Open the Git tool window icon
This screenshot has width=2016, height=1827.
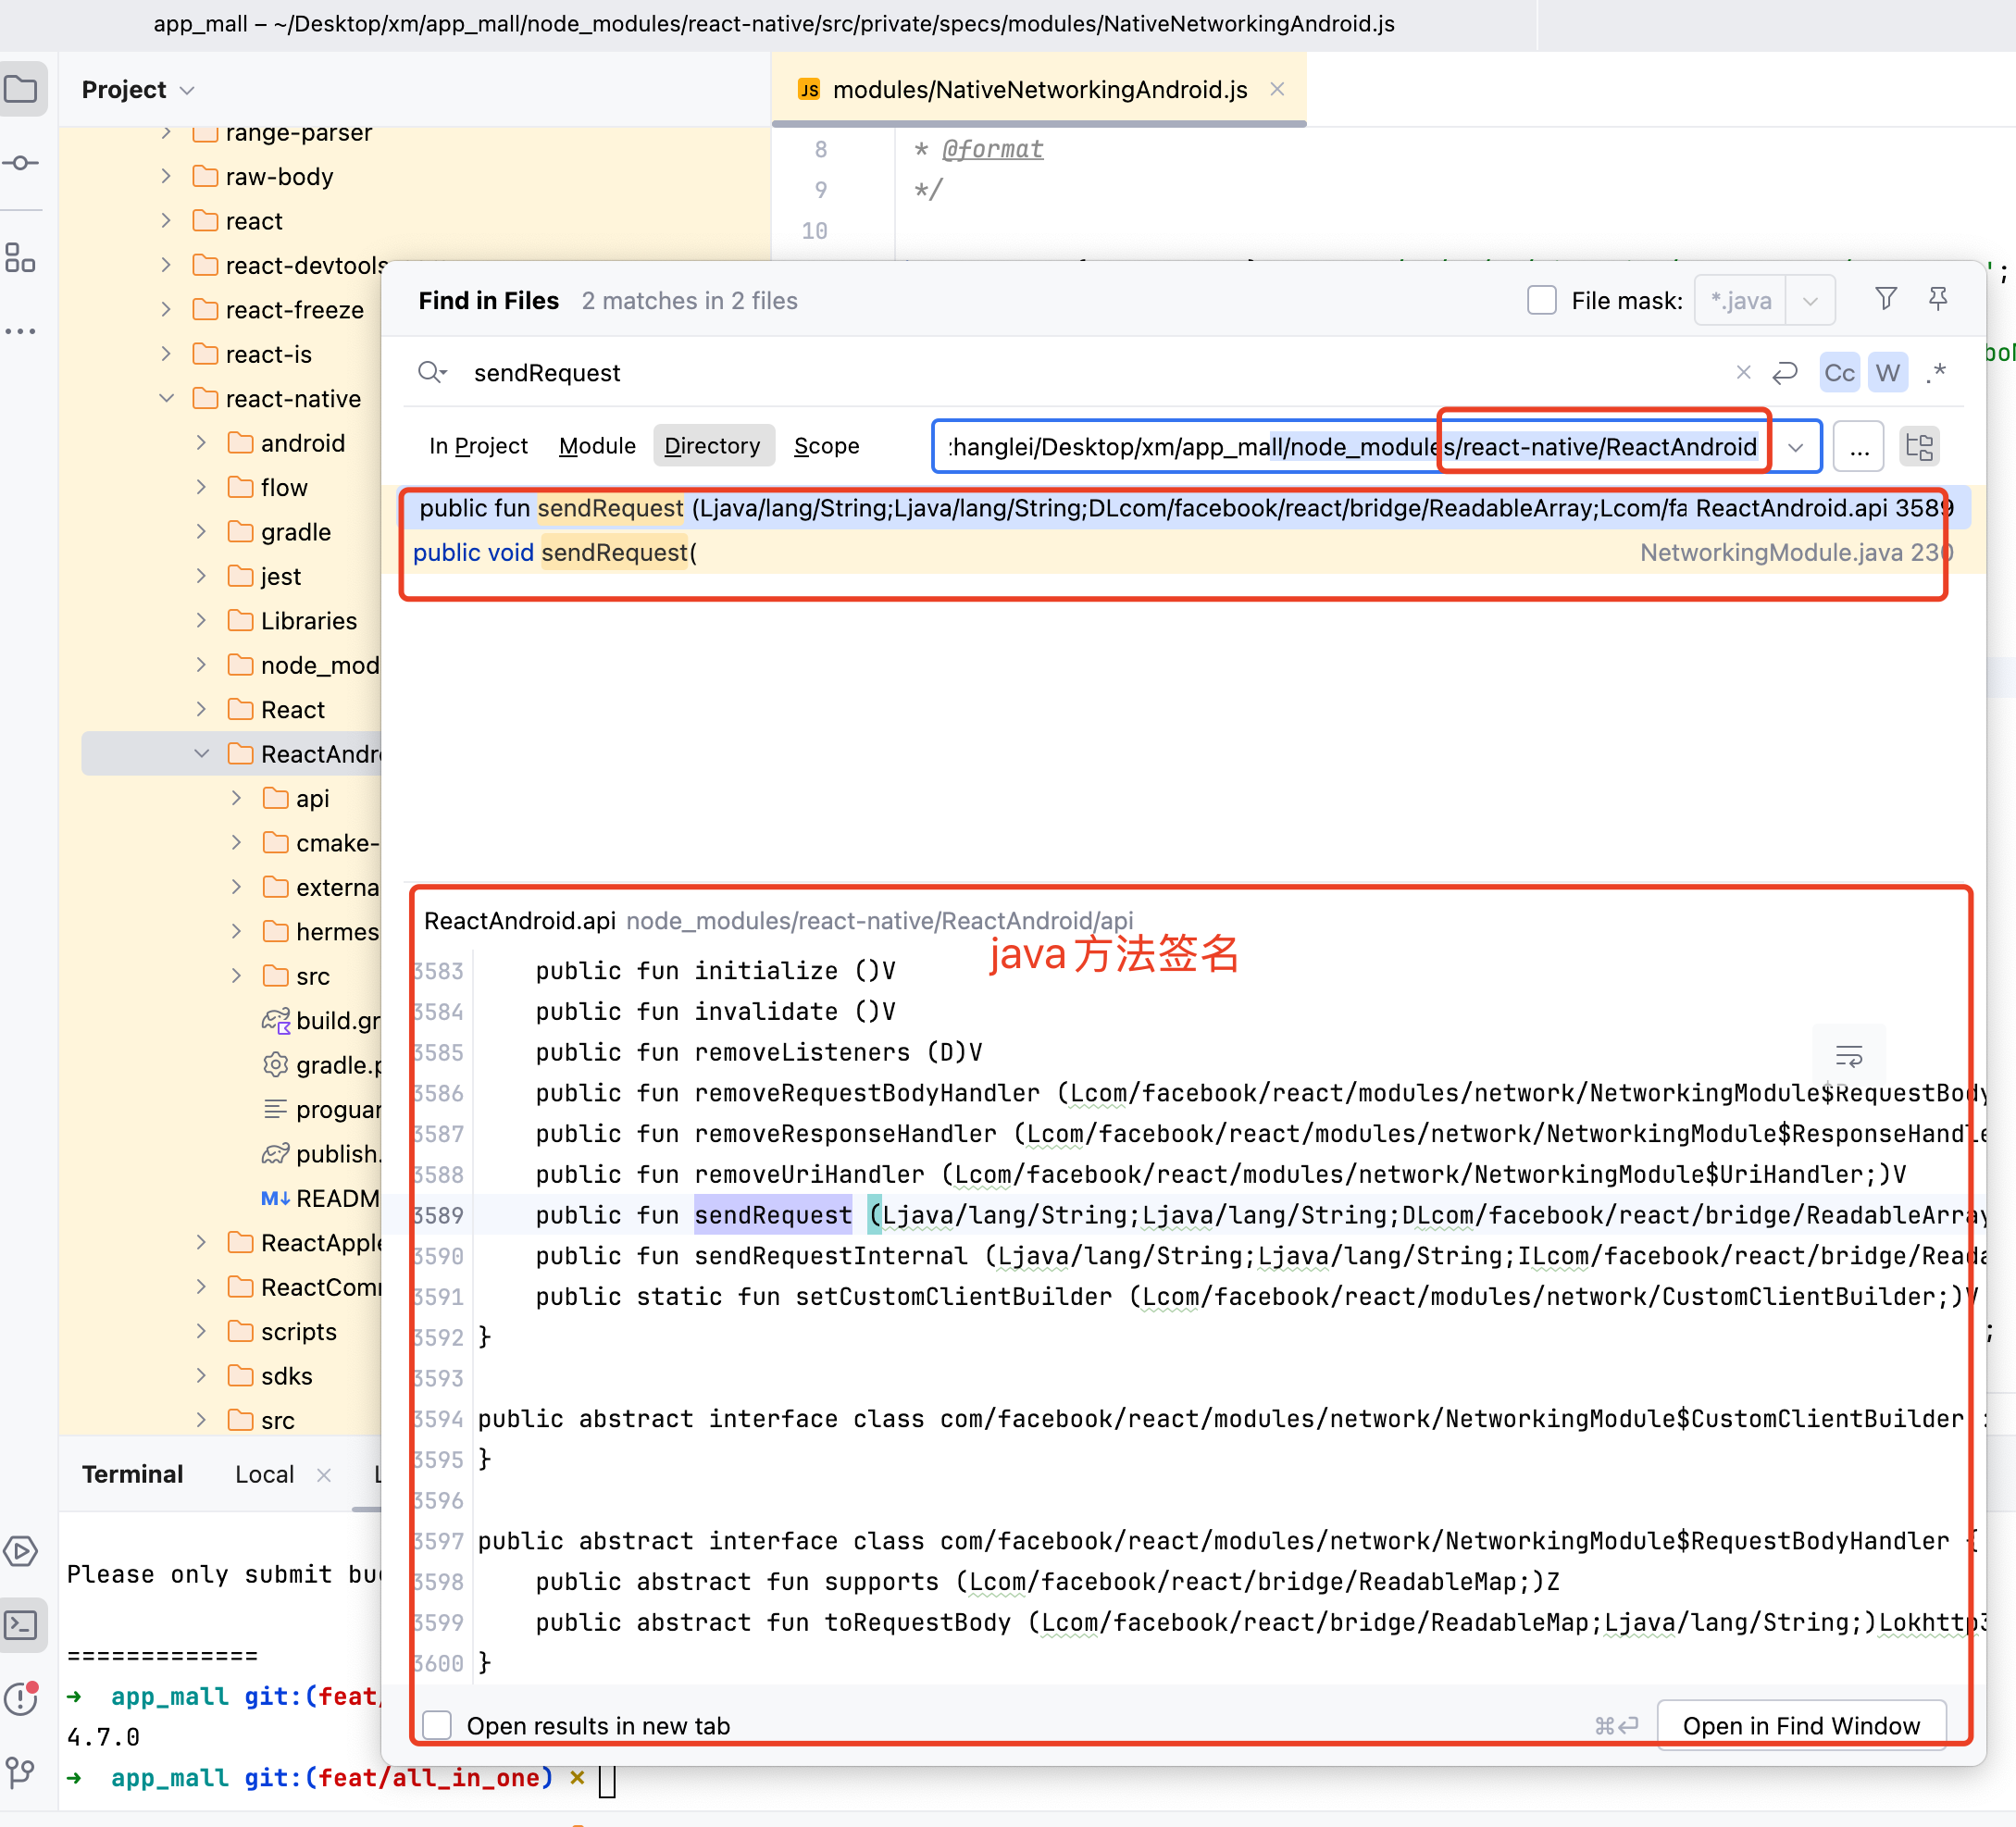(x=21, y=1774)
